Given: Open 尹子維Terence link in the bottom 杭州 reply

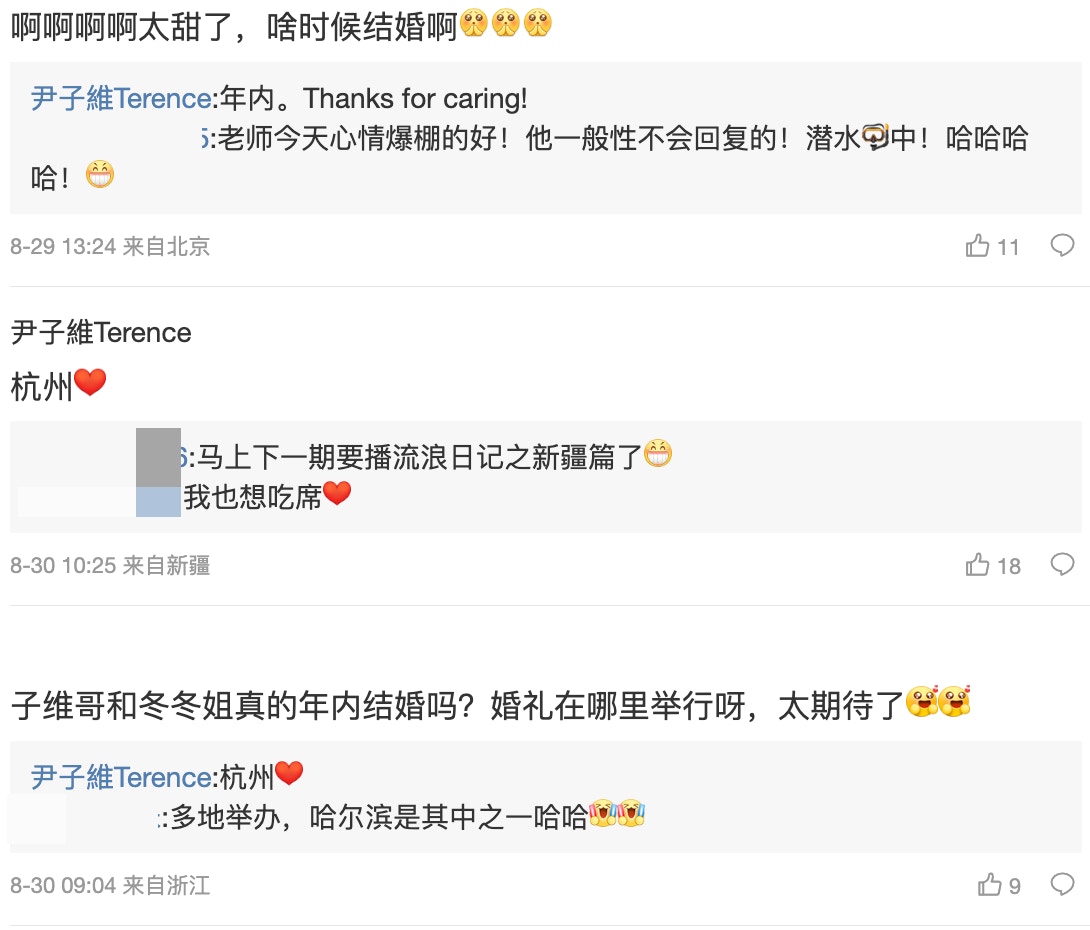Looking at the screenshot, I should pos(120,777).
